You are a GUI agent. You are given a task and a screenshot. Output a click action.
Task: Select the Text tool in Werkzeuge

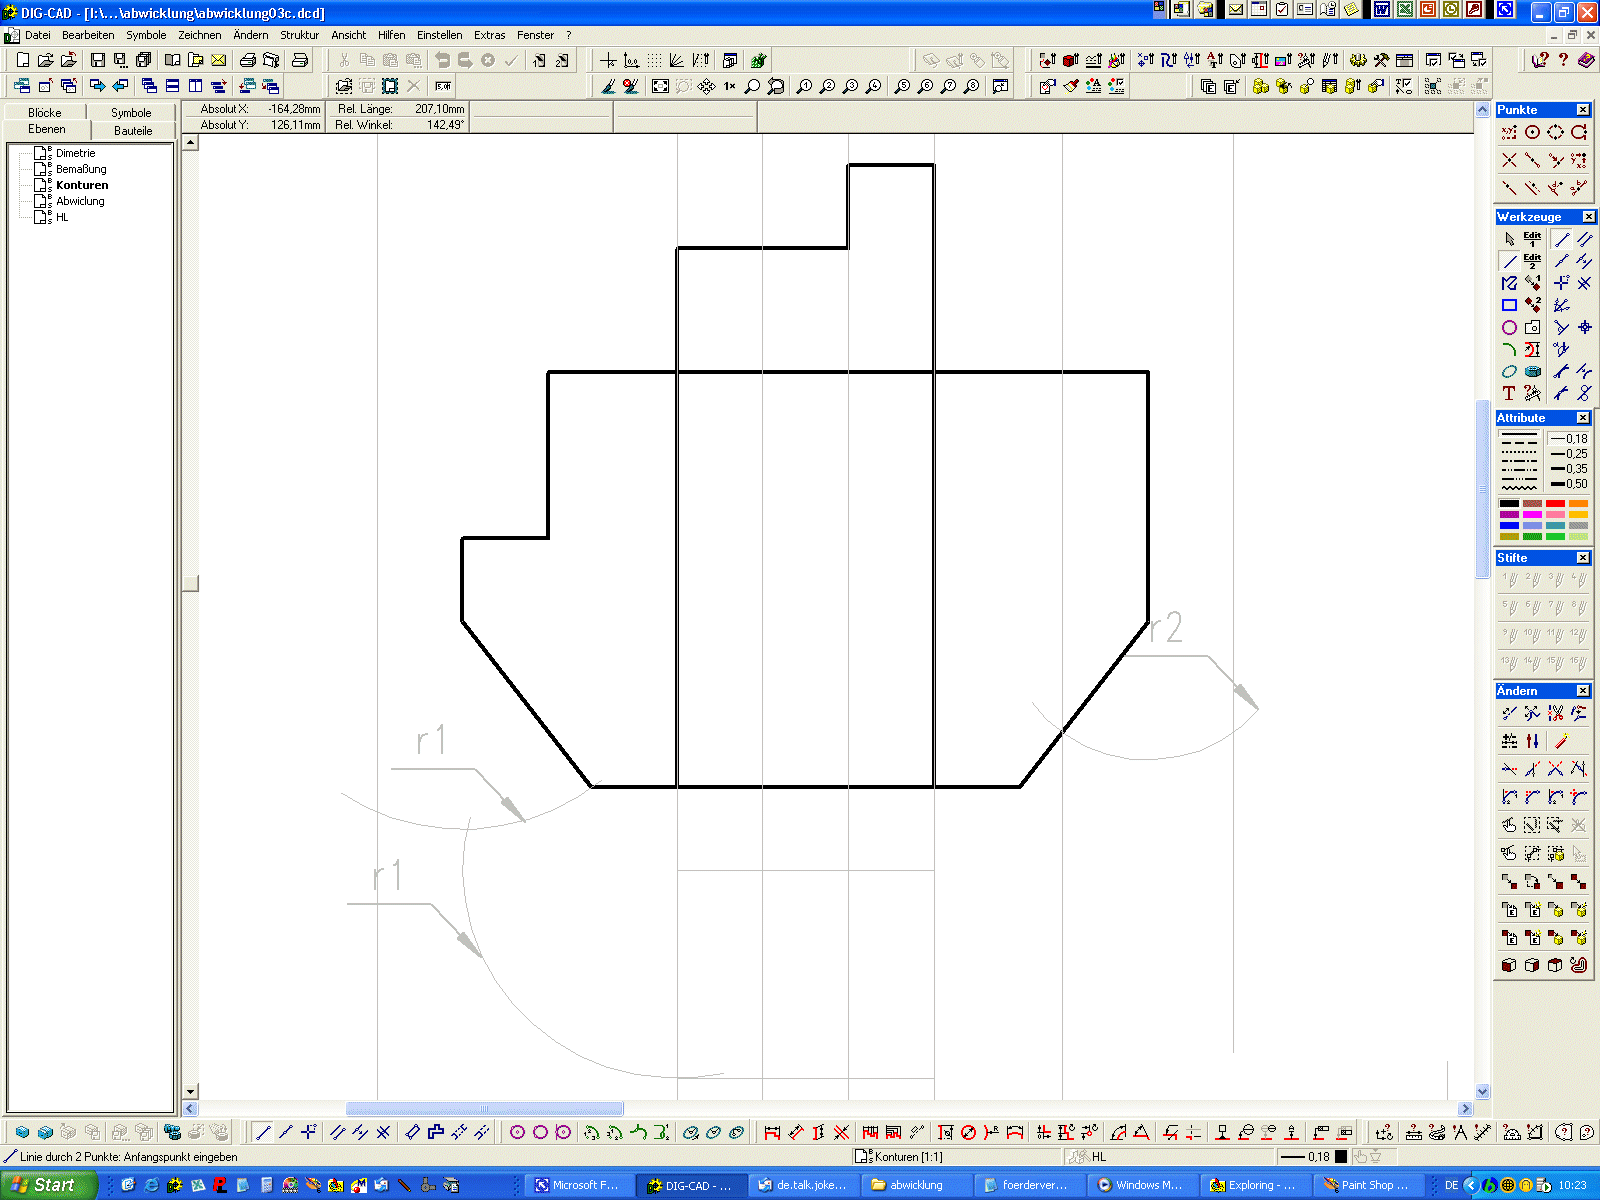[x=1509, y=393]
